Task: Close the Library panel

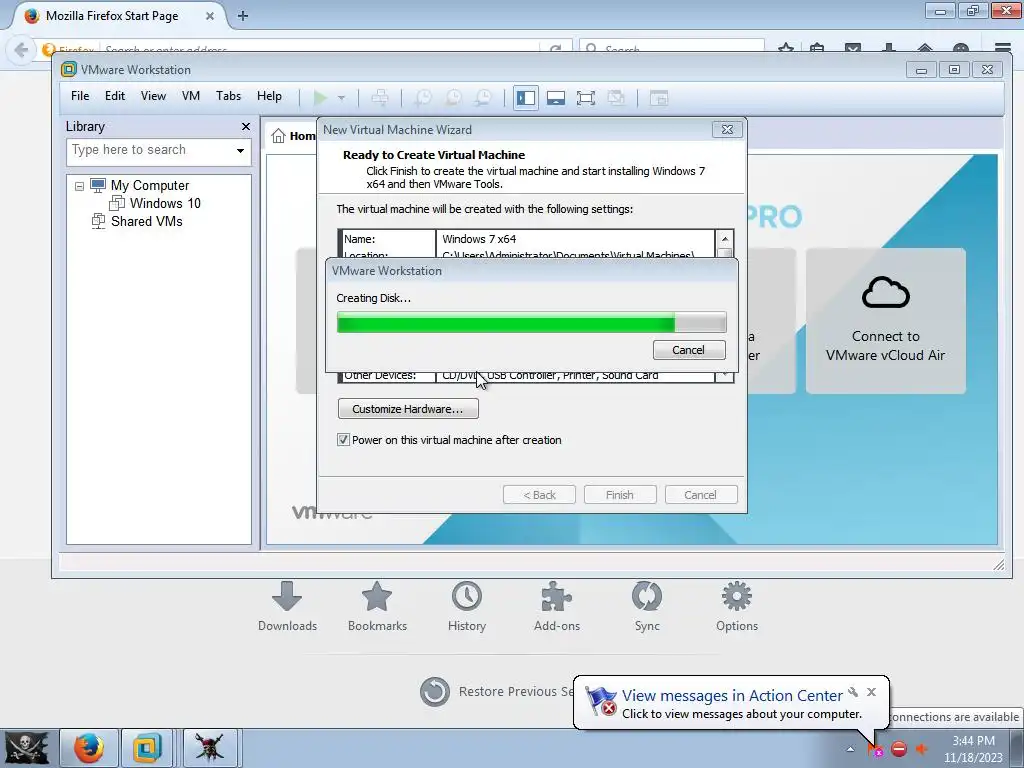Action: (246, 127)
